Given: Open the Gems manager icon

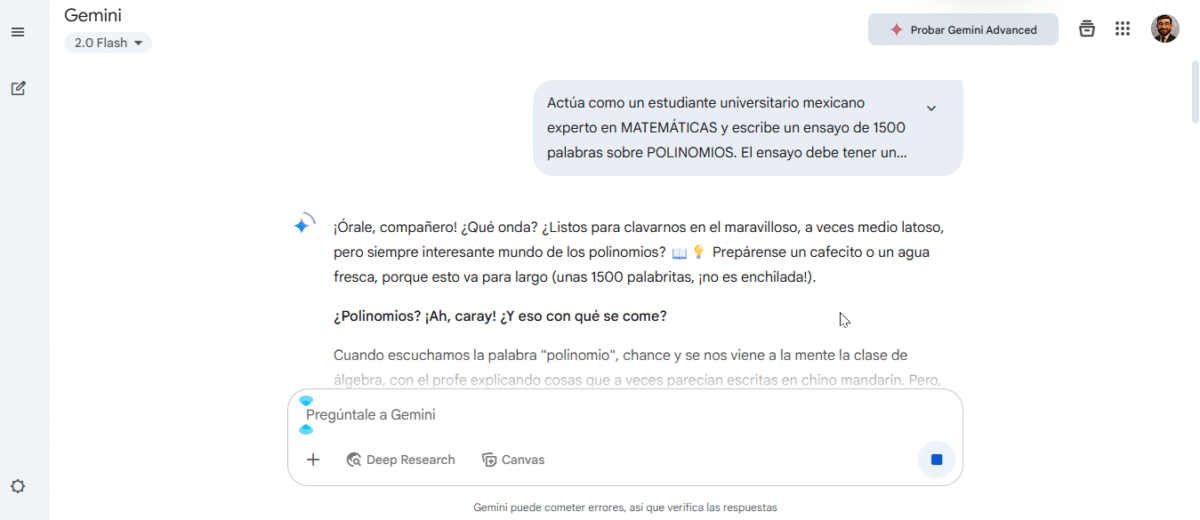Looking at the screenshot, I should (x=1087, y=29).
